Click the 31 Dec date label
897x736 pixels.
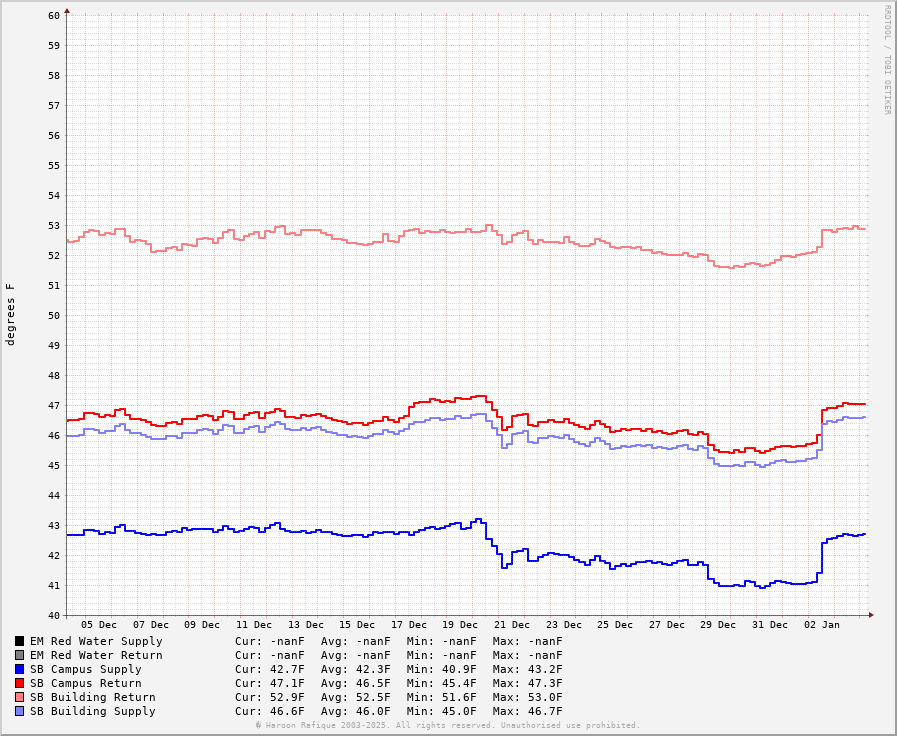pos(770,625)
